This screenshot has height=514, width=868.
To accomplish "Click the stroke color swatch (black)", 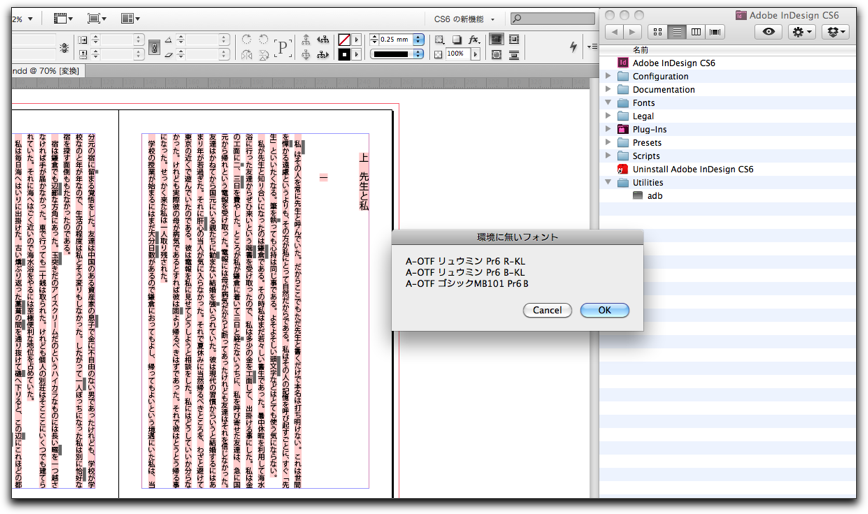I will [344, 55].
